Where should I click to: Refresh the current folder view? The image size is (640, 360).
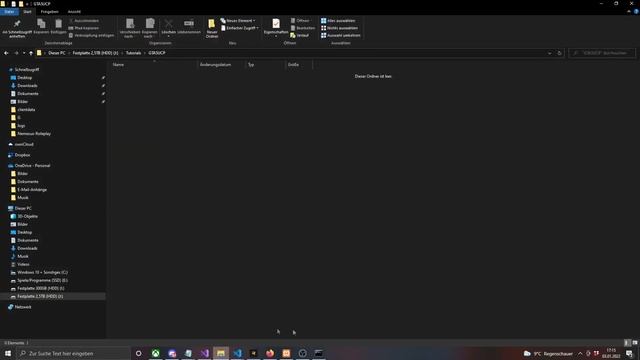[x=559, y=53]
